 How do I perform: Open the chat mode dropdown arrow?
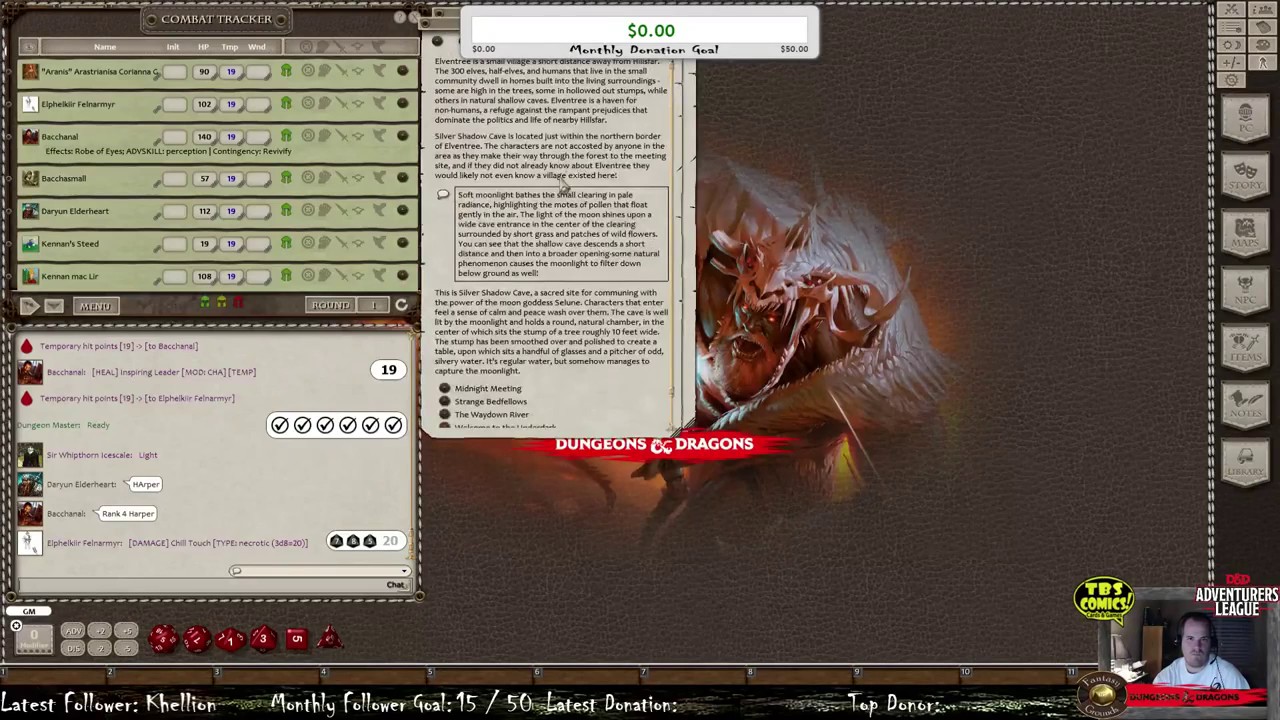tap(404, 571)
